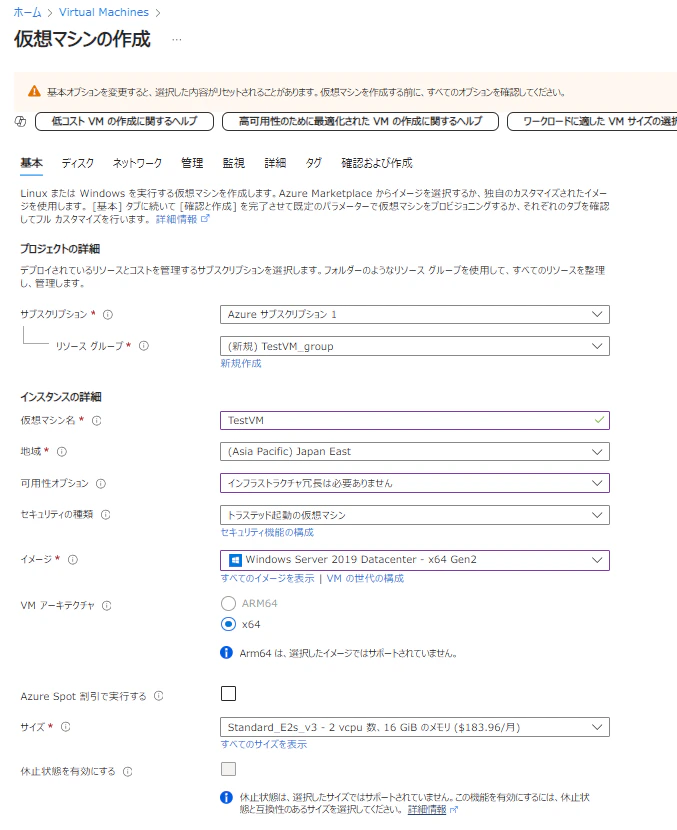The image size is (677, 830).
Task: Click the blue info icon for Arm64 notice
Action: click(227, 653)
